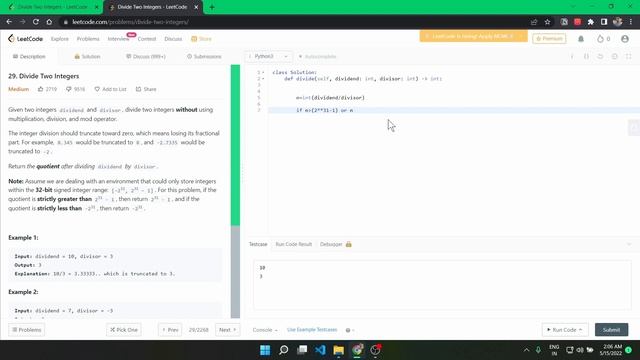
Task: Switch to Description tab
Action: coord(29,56)
